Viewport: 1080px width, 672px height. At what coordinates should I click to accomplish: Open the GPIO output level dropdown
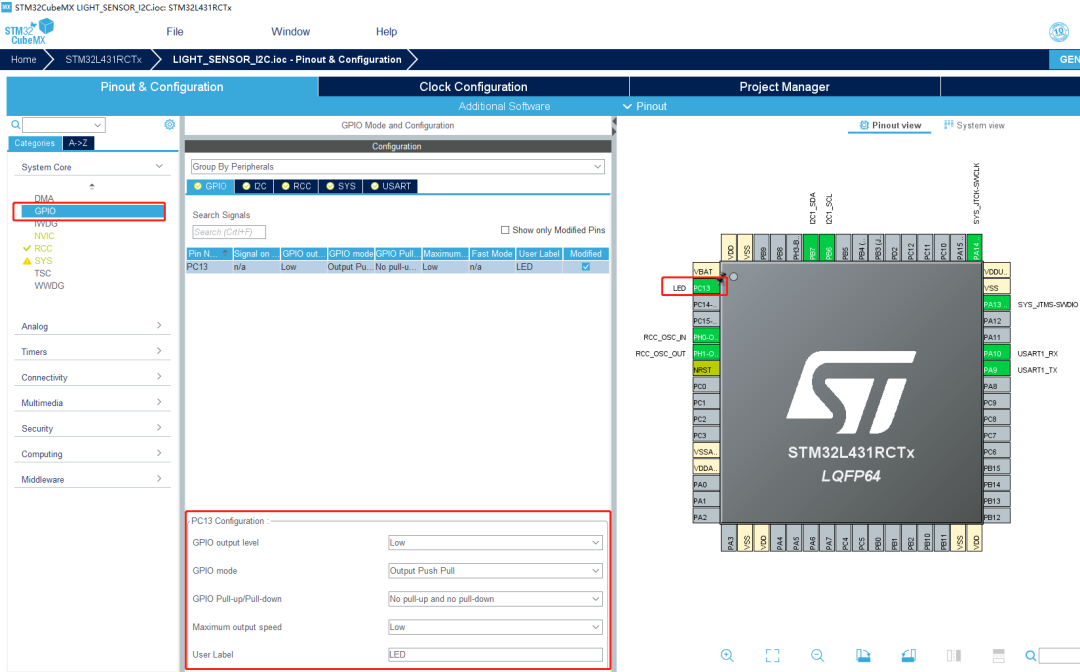pyautogui.click(x=495, y=543)
